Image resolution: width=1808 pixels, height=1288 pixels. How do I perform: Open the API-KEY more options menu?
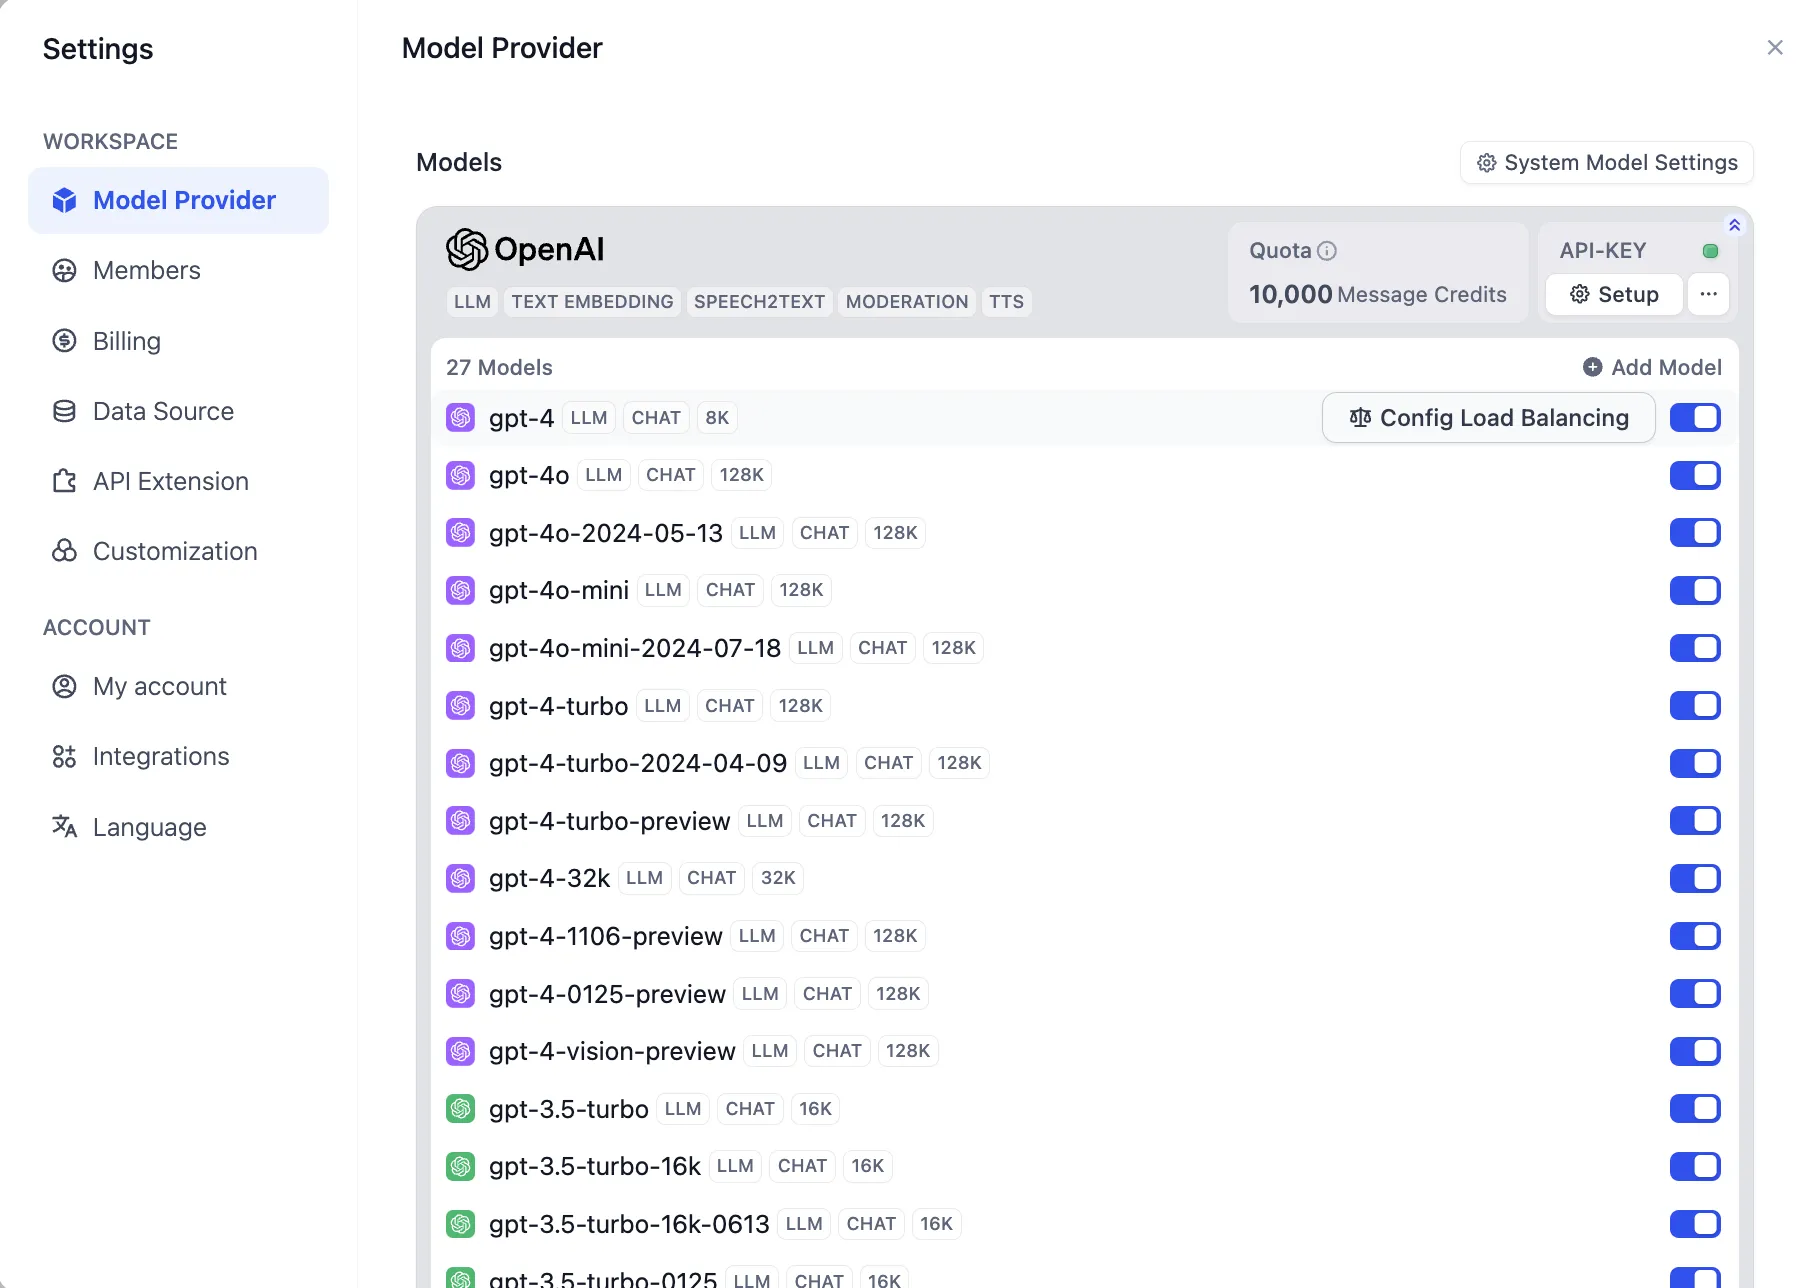tap(1708, 294)
